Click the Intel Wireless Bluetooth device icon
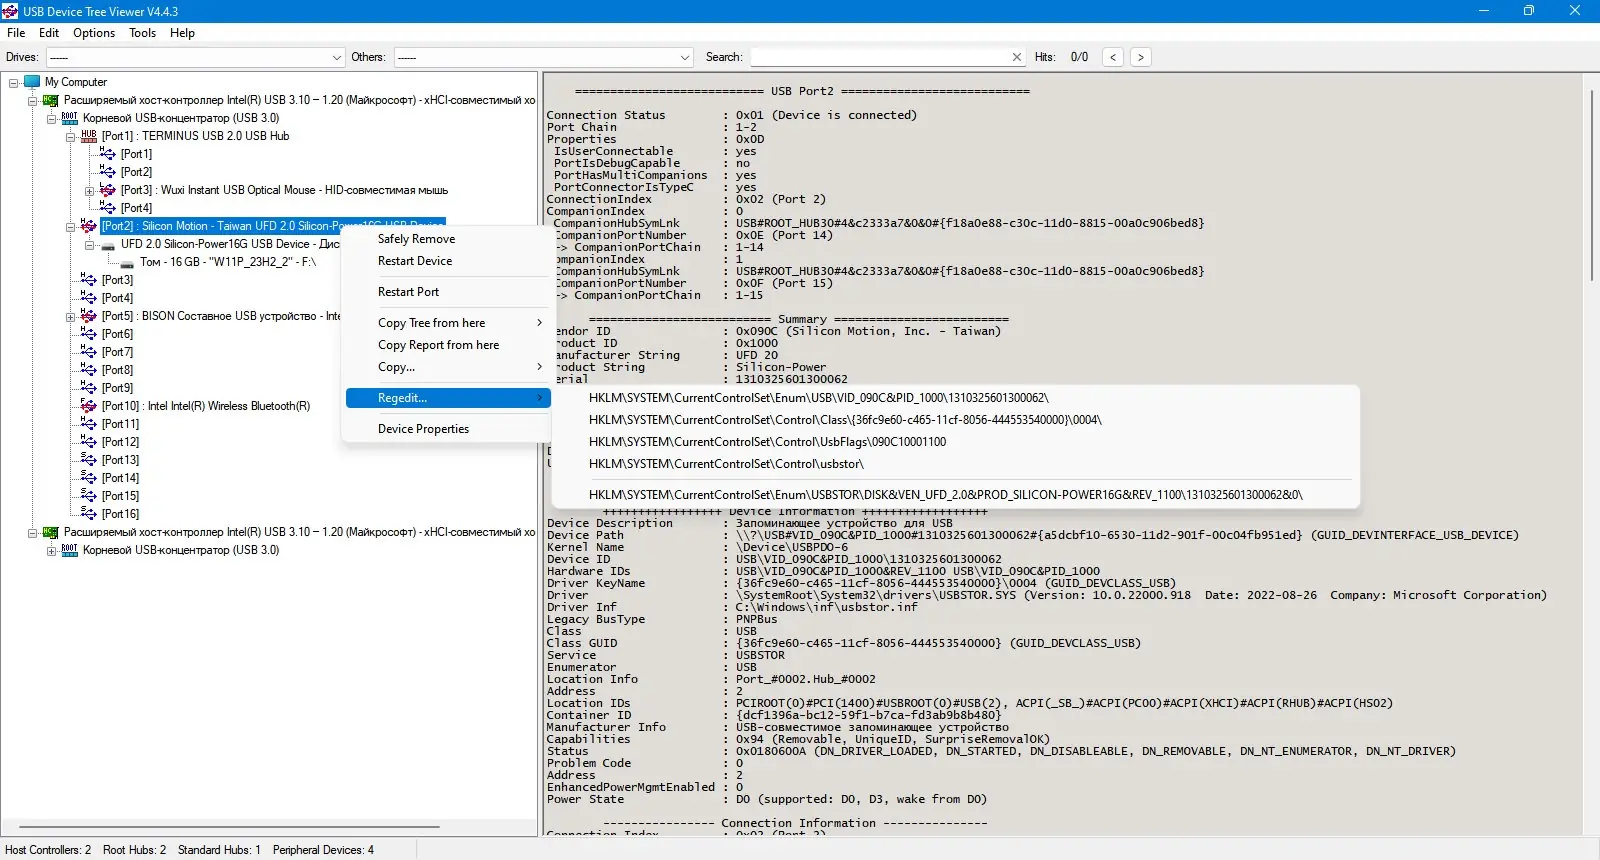Viewport: 1600px width, 860px height. point(89,406)
